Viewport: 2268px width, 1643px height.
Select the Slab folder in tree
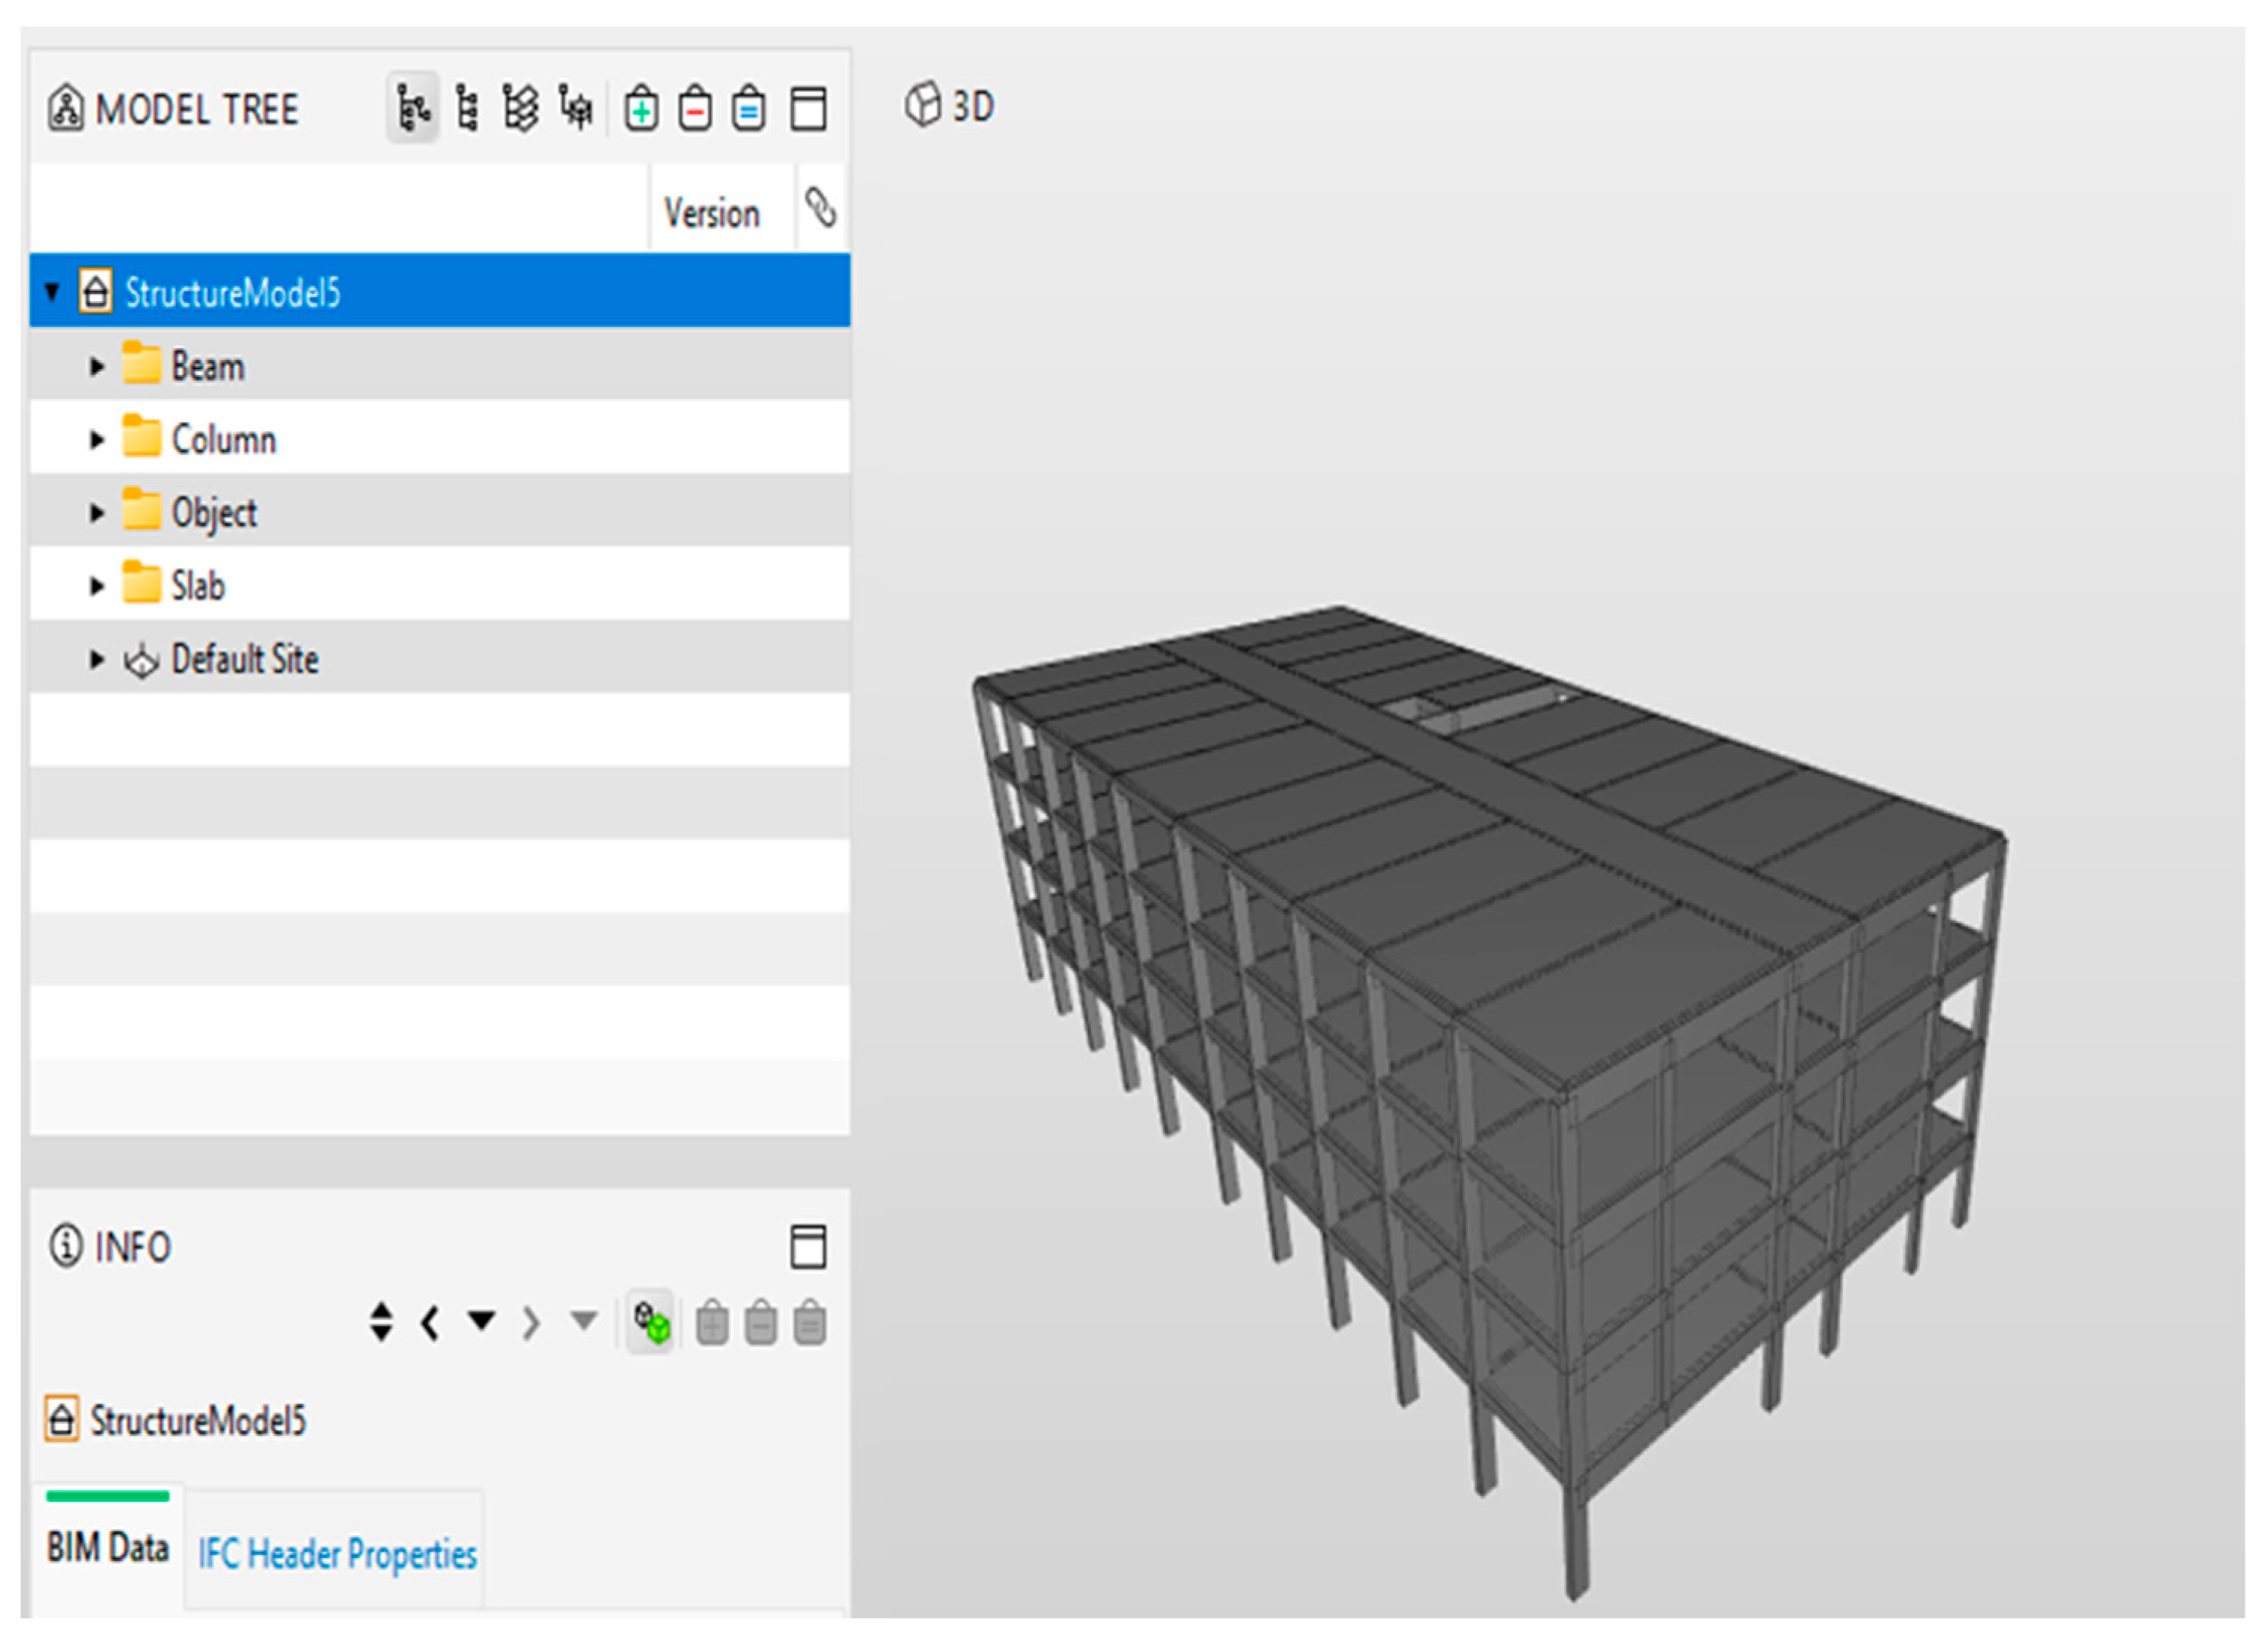[x=198, y=586]
